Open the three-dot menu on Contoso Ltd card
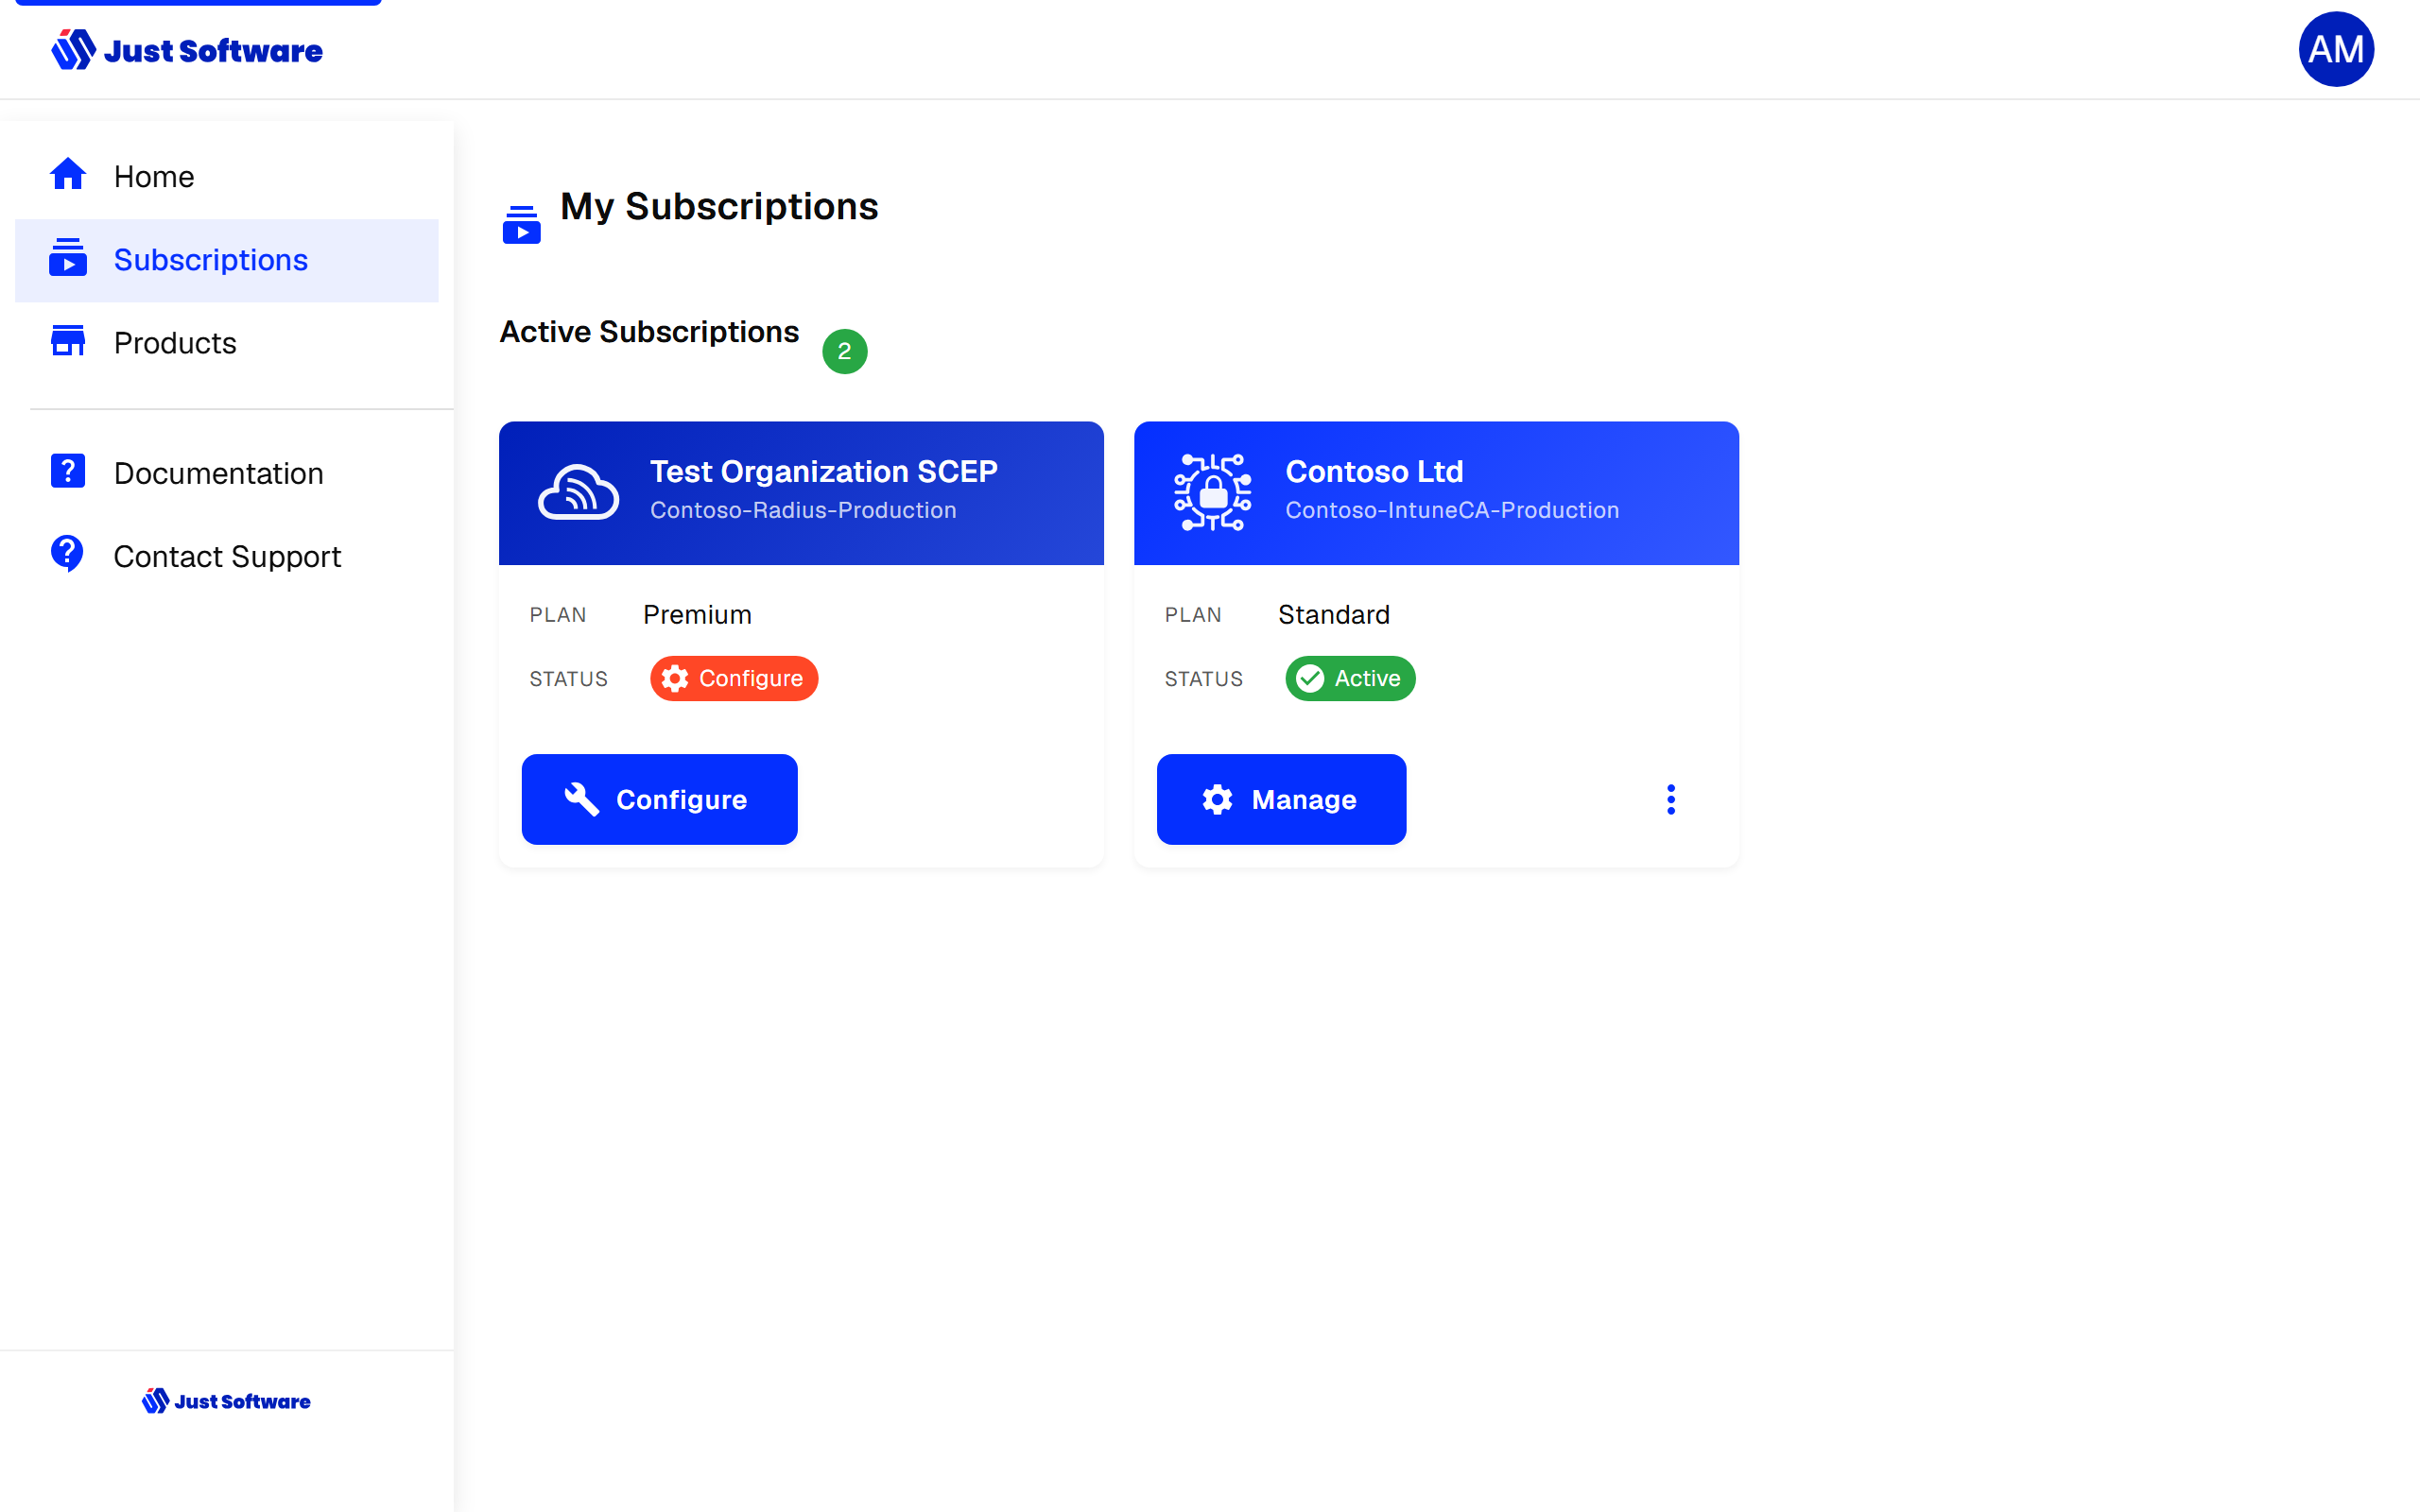Screen dimensions: 2420x1512 pyautogui.click(x=1670, y=799)
